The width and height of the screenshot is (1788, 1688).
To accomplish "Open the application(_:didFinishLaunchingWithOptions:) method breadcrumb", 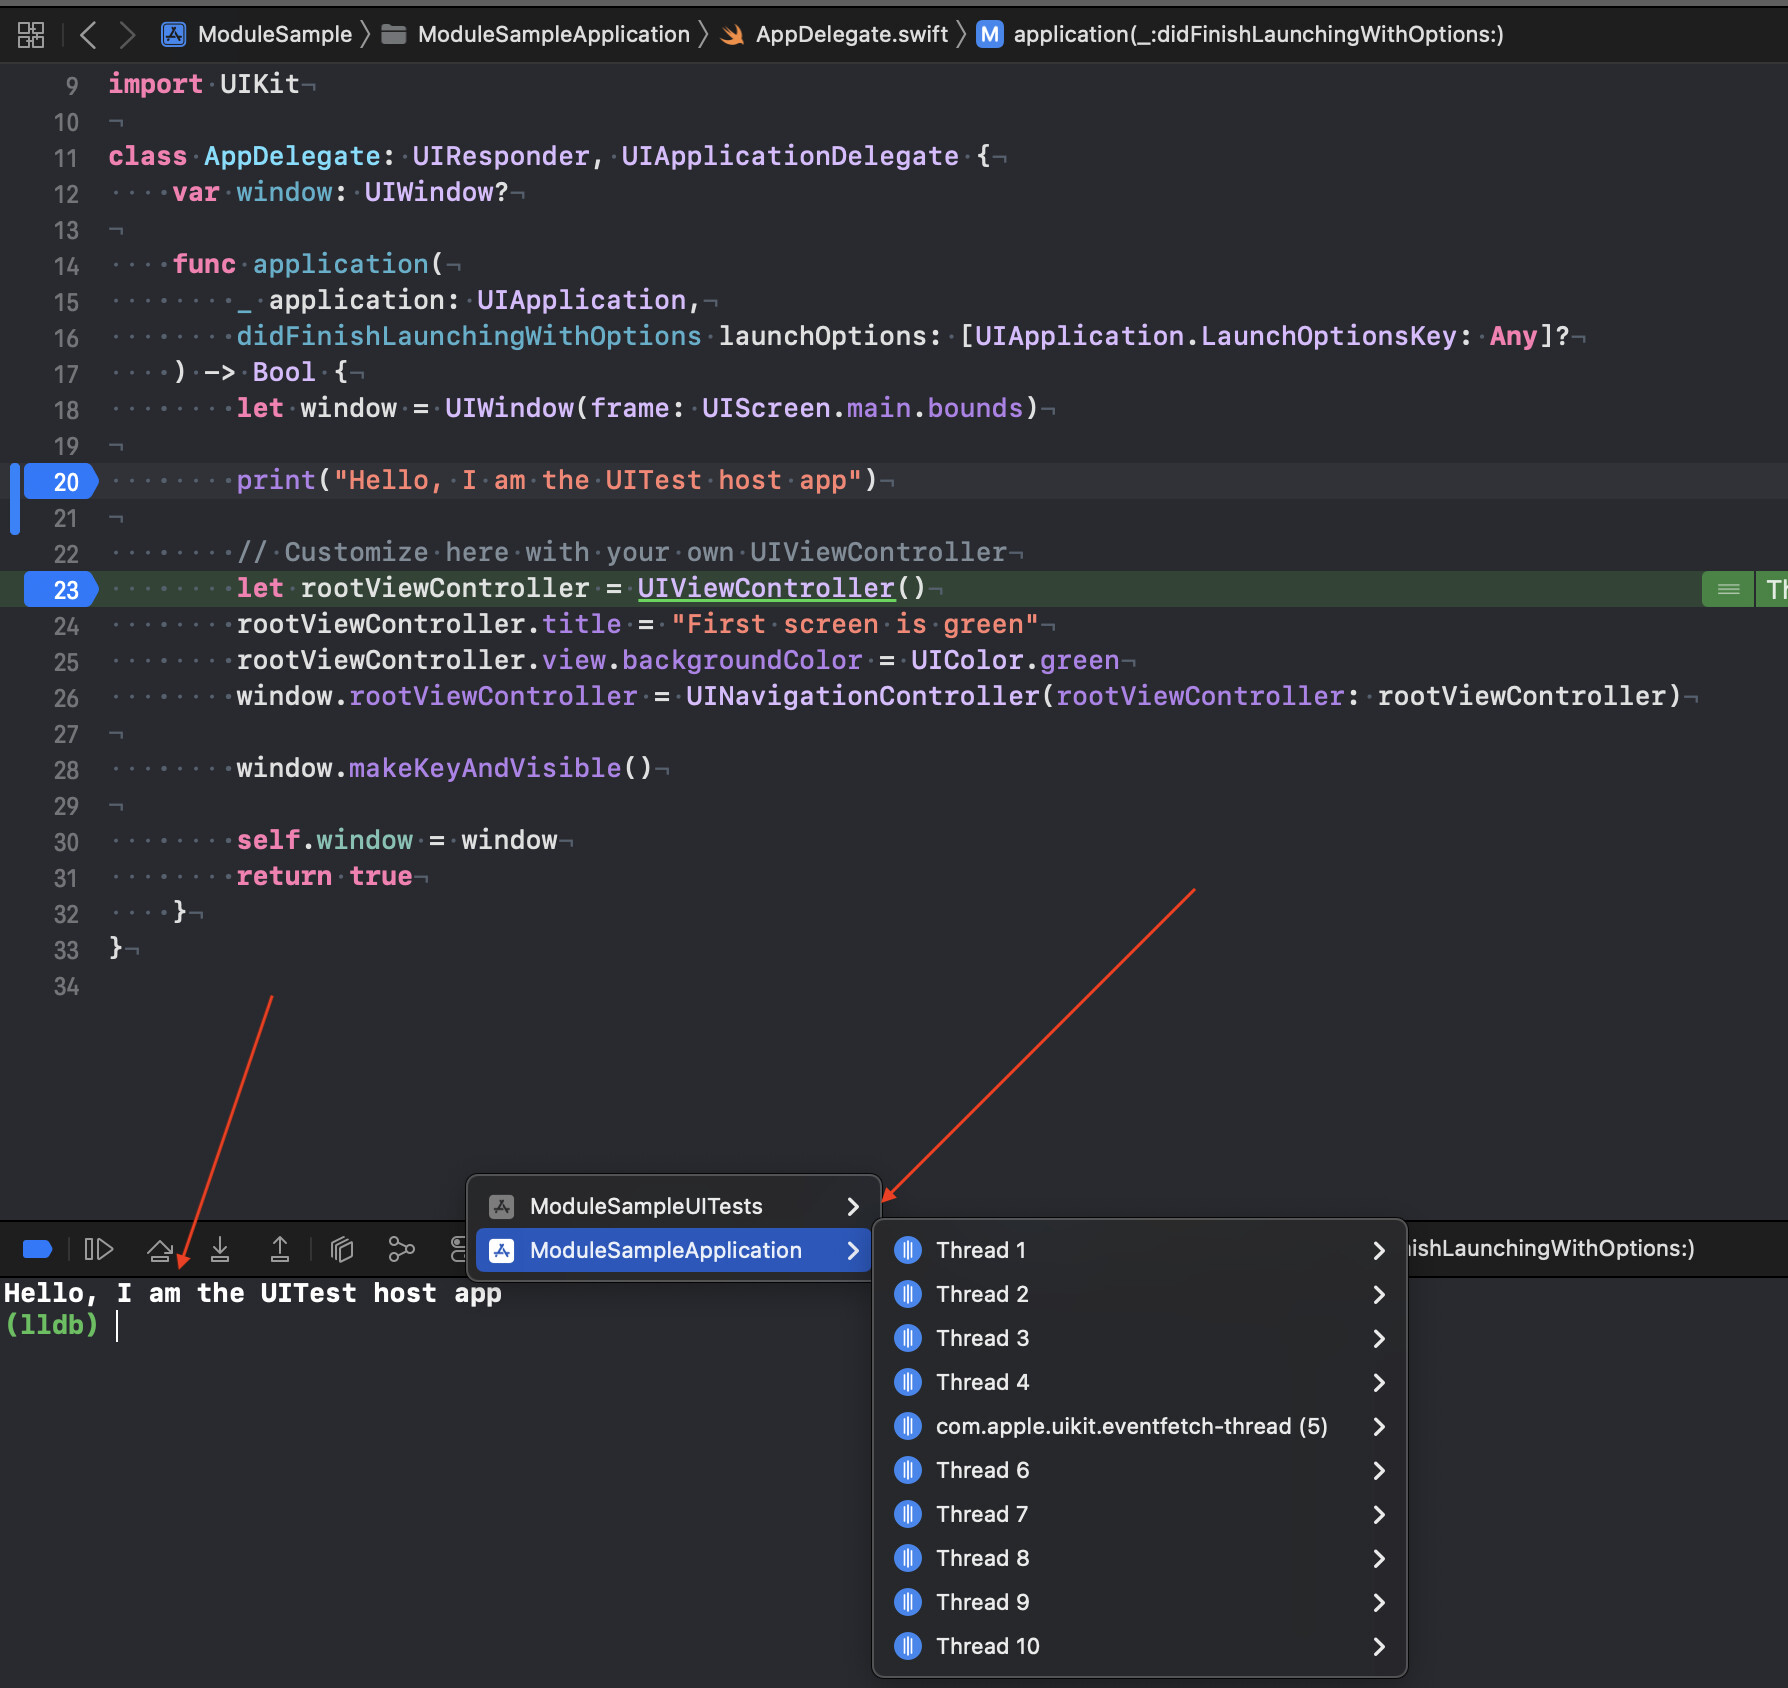I will tap(1240, 35).
